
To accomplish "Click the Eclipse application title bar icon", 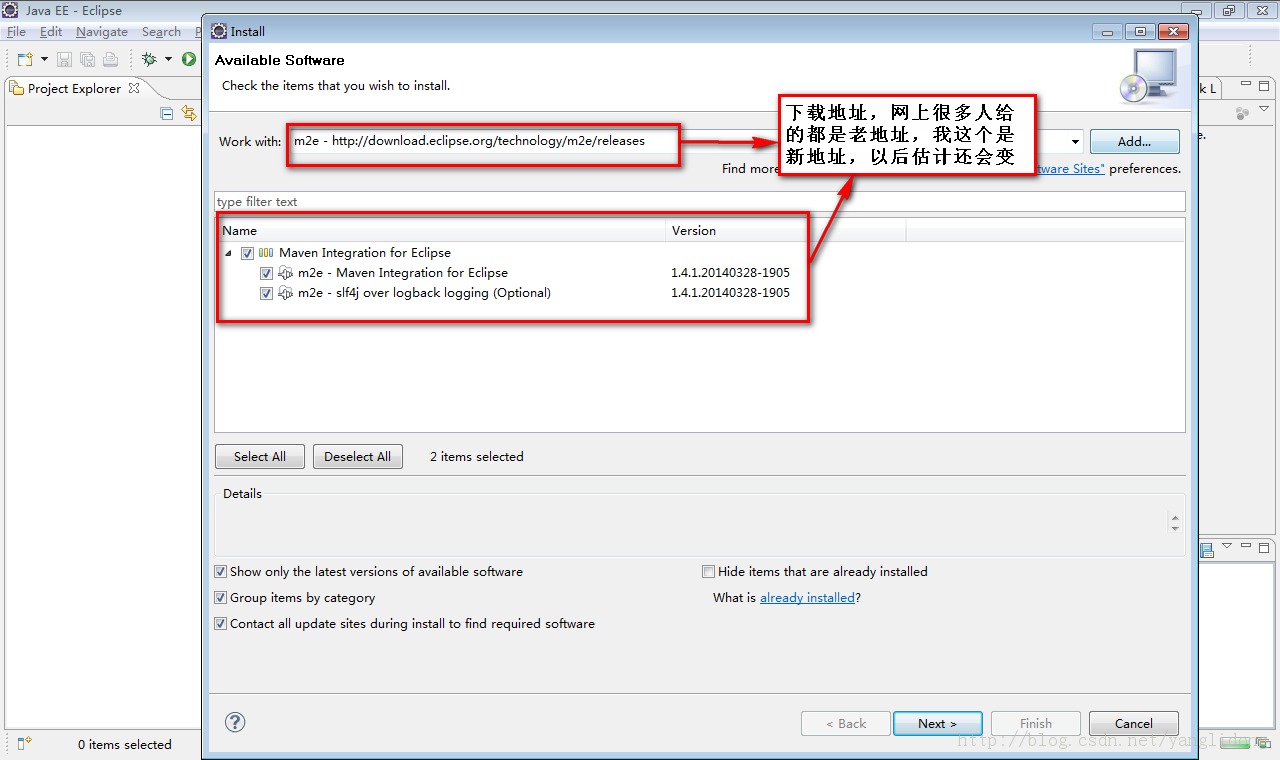I will [10, 10].
